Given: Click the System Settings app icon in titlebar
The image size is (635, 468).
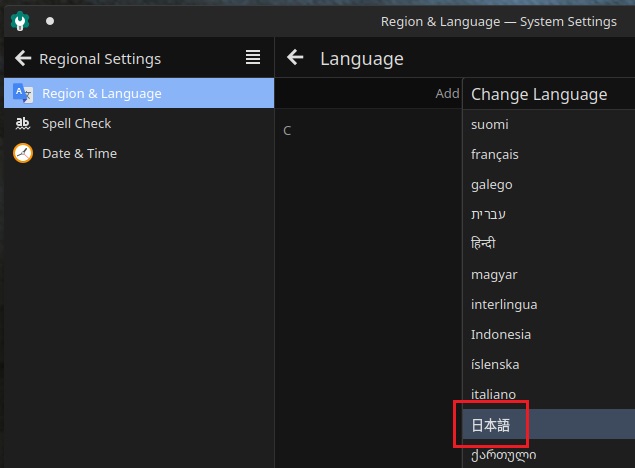Looking at the screenshot, I should coord(20,21).
